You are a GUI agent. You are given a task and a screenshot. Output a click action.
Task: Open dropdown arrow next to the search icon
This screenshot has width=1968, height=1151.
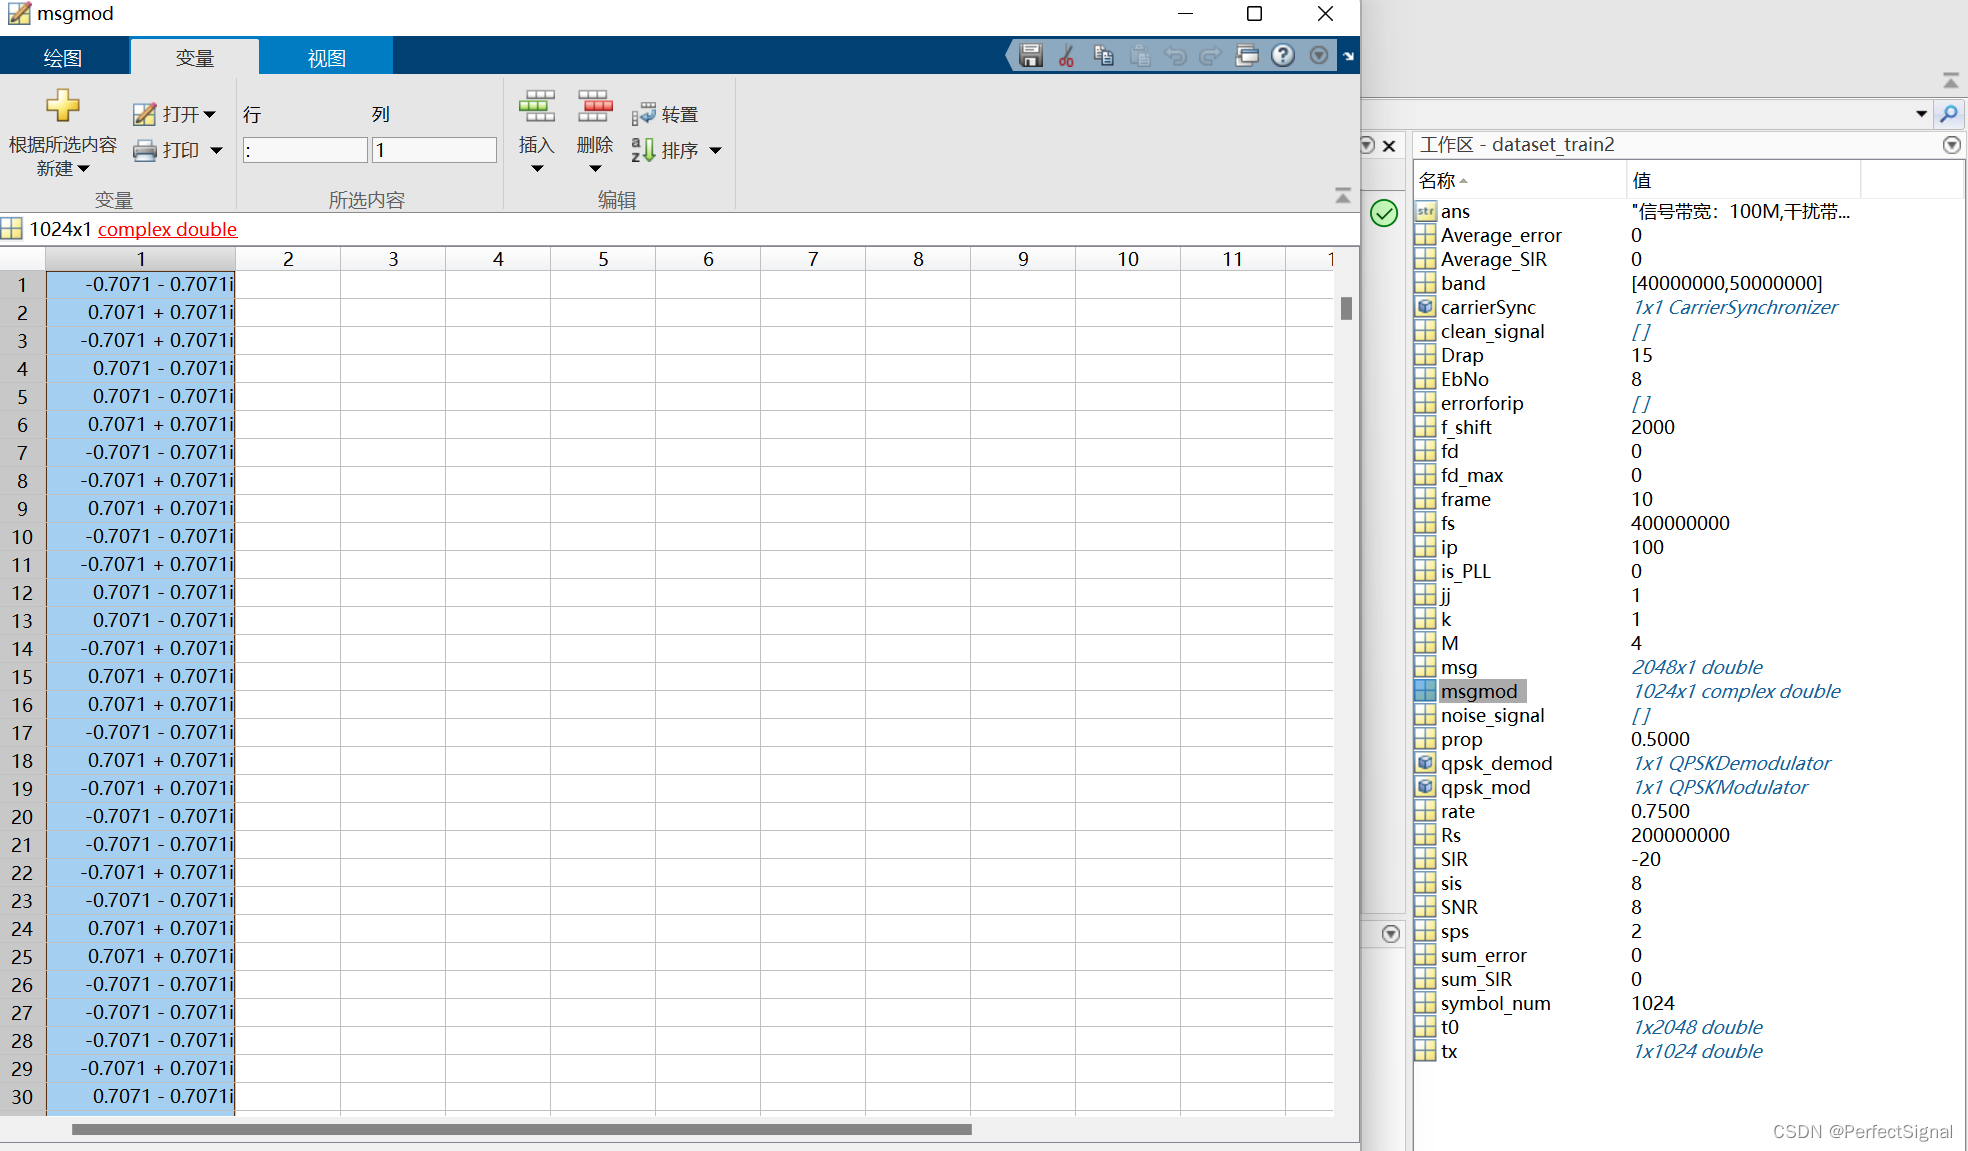[x=1921, y=114]
